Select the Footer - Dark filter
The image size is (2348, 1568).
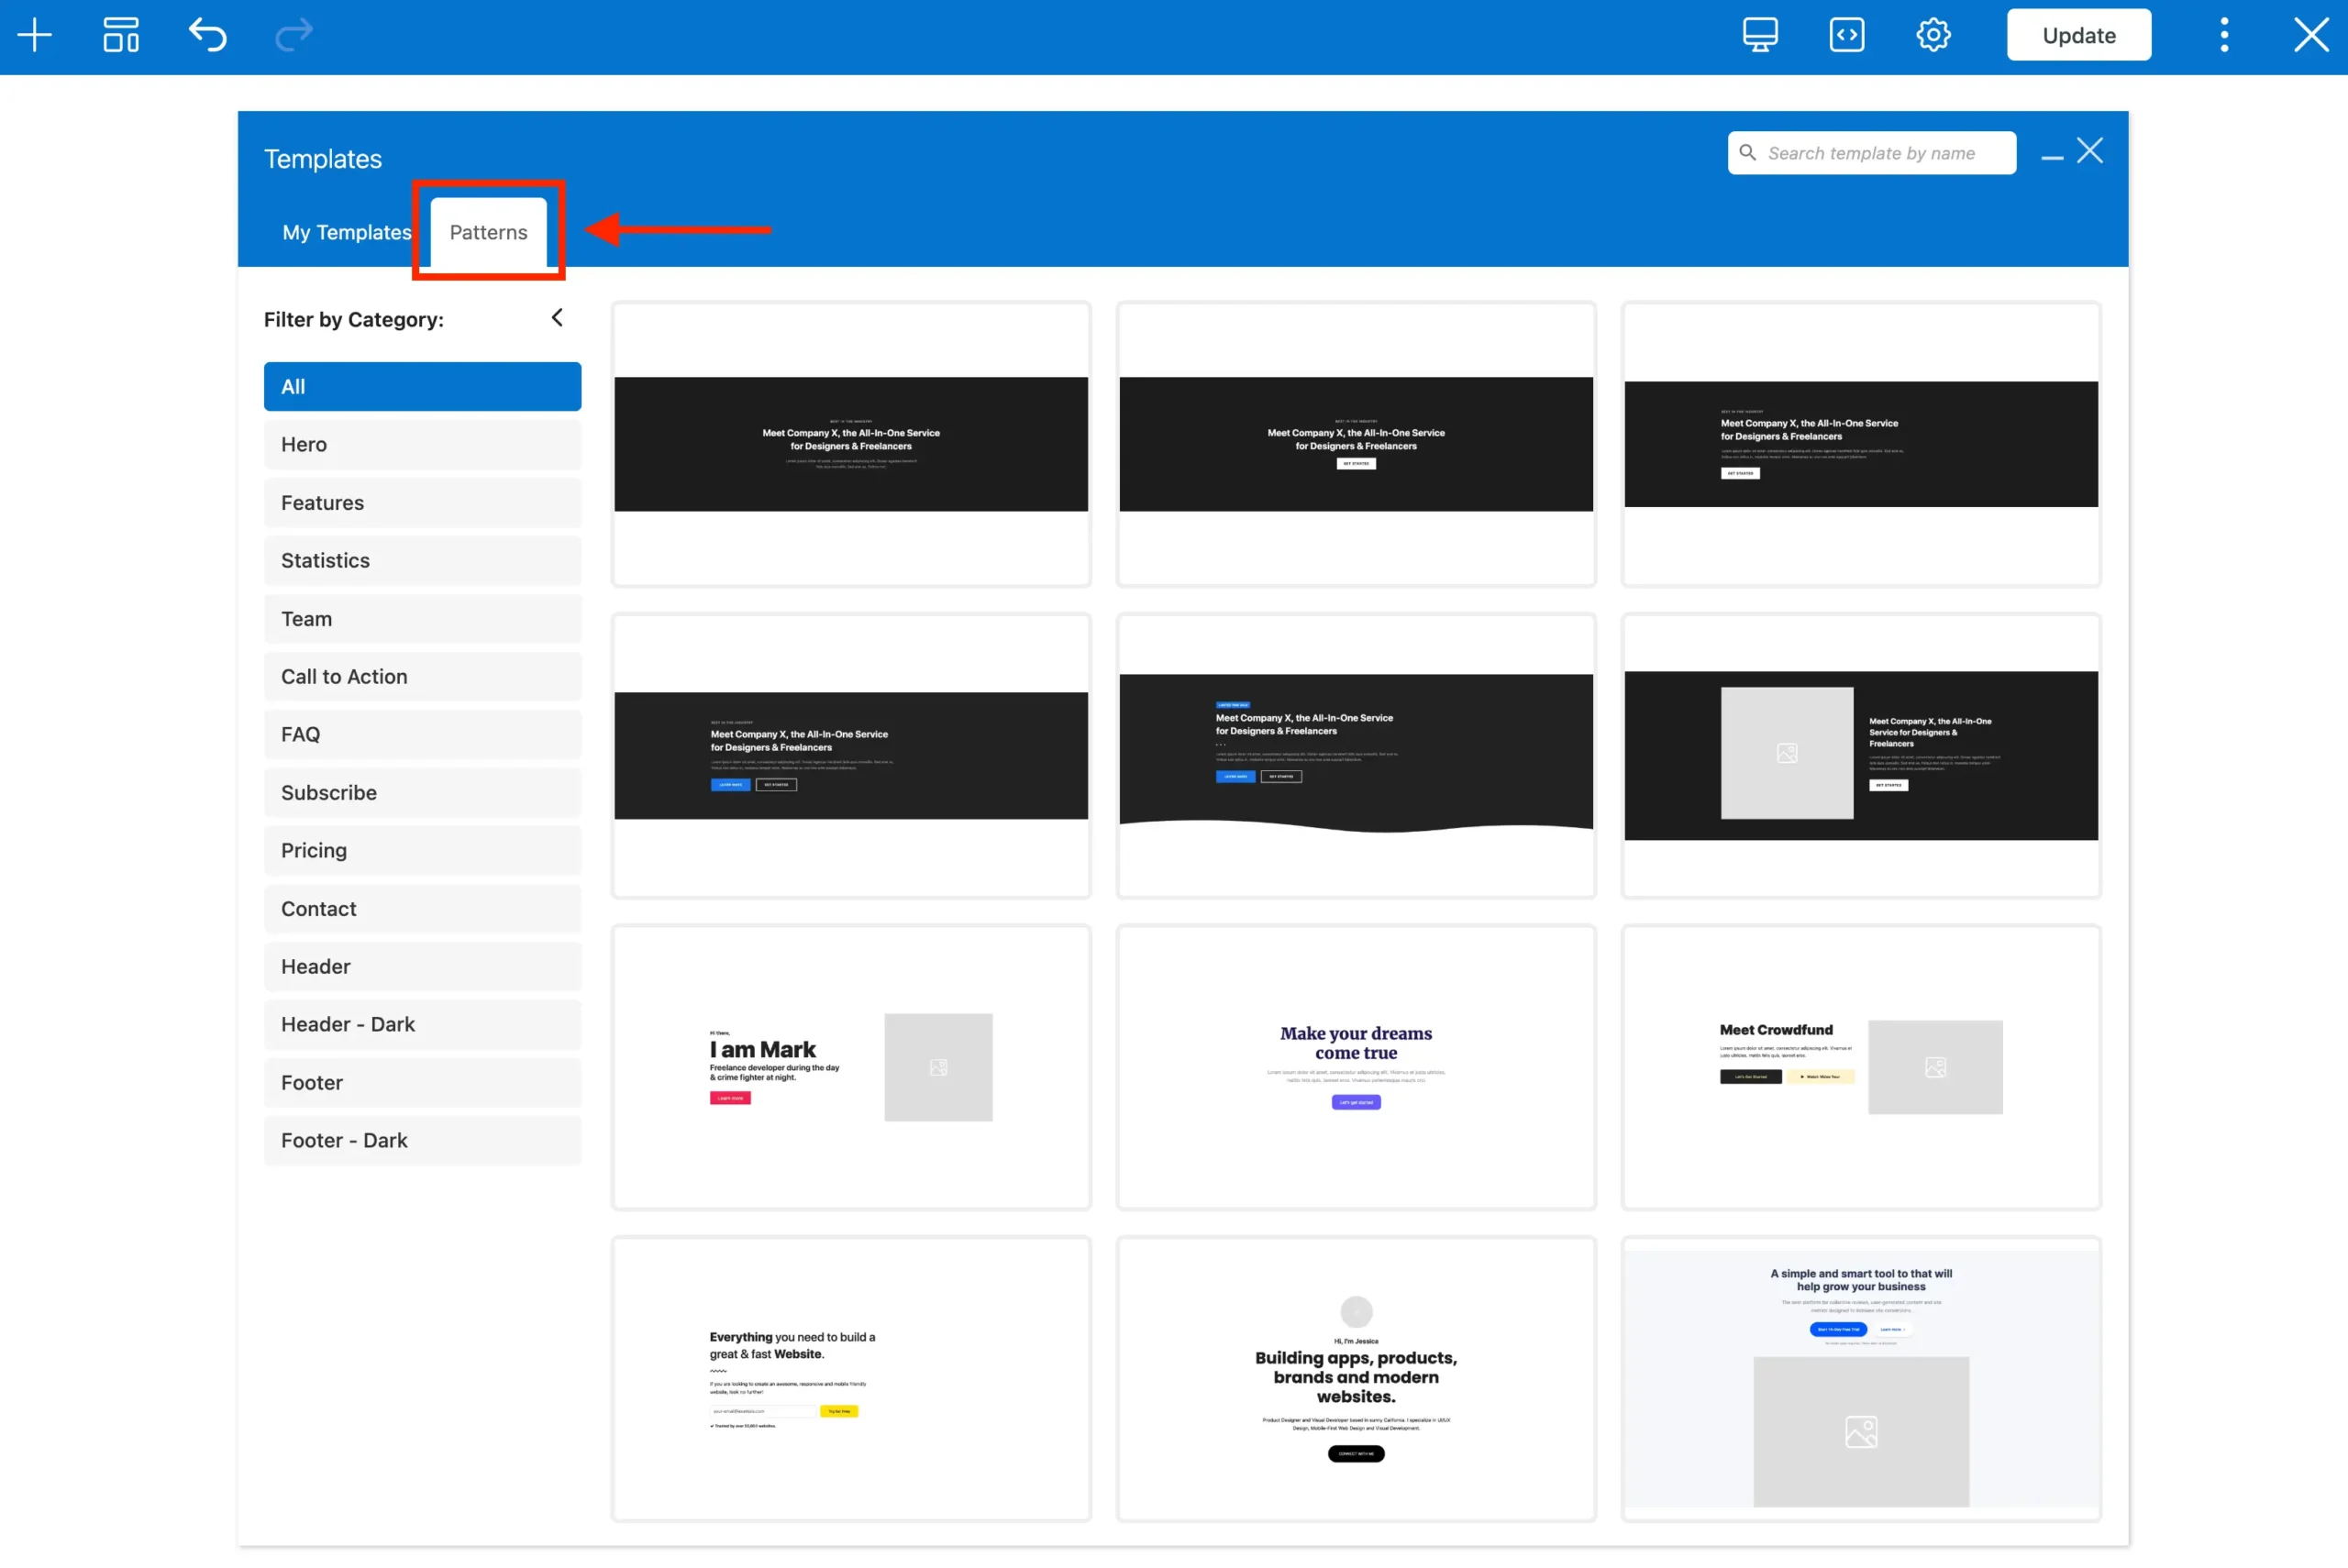(422, 1140)
